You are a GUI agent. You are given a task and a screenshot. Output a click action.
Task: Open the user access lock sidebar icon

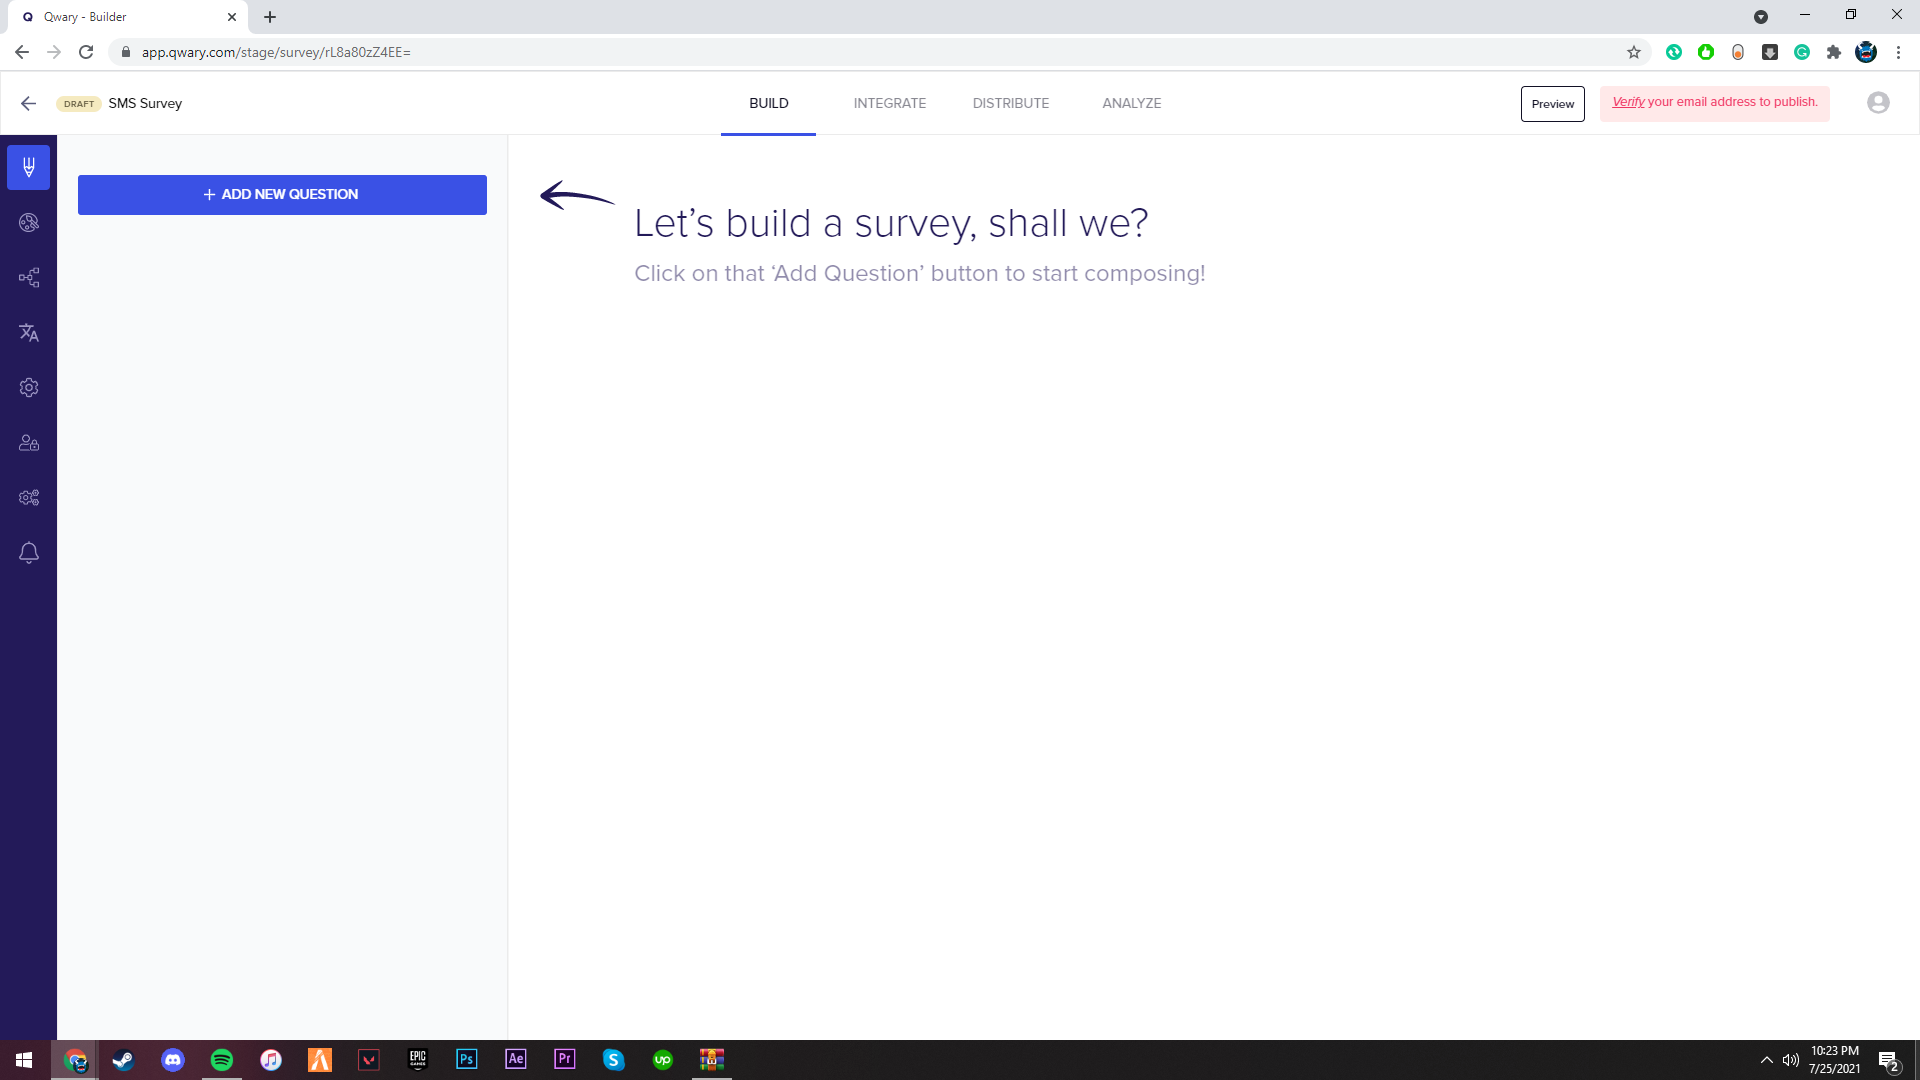(x=28, y=443)
